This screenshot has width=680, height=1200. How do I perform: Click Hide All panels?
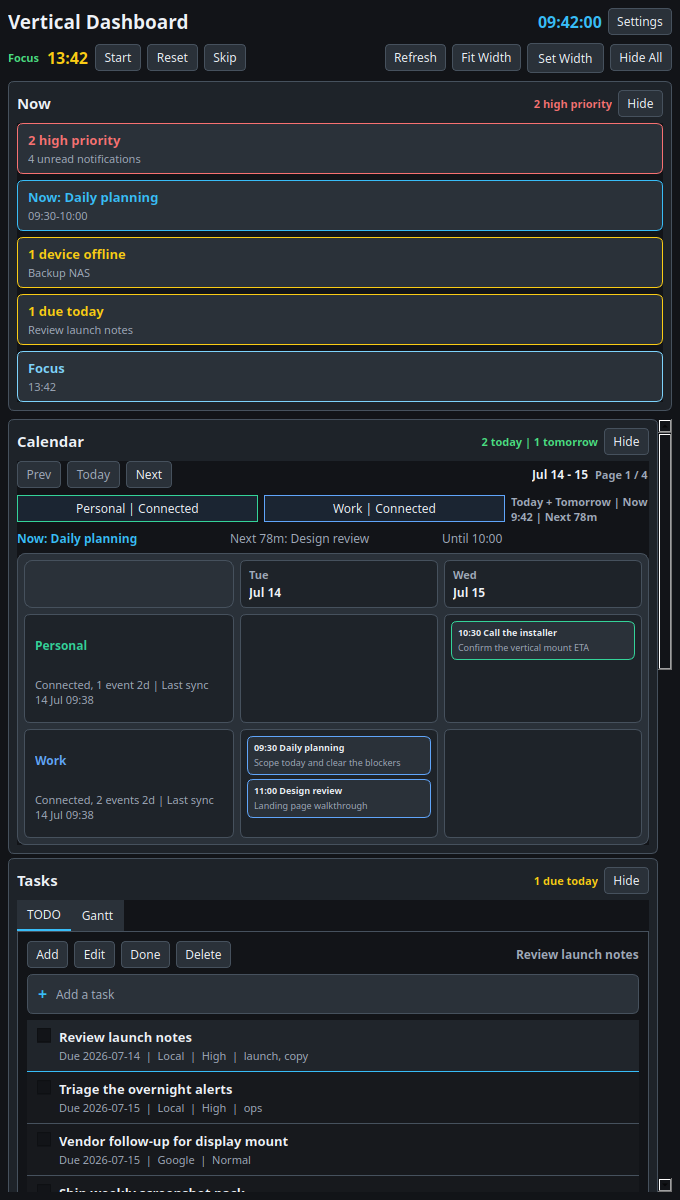[x=641, y=58]
